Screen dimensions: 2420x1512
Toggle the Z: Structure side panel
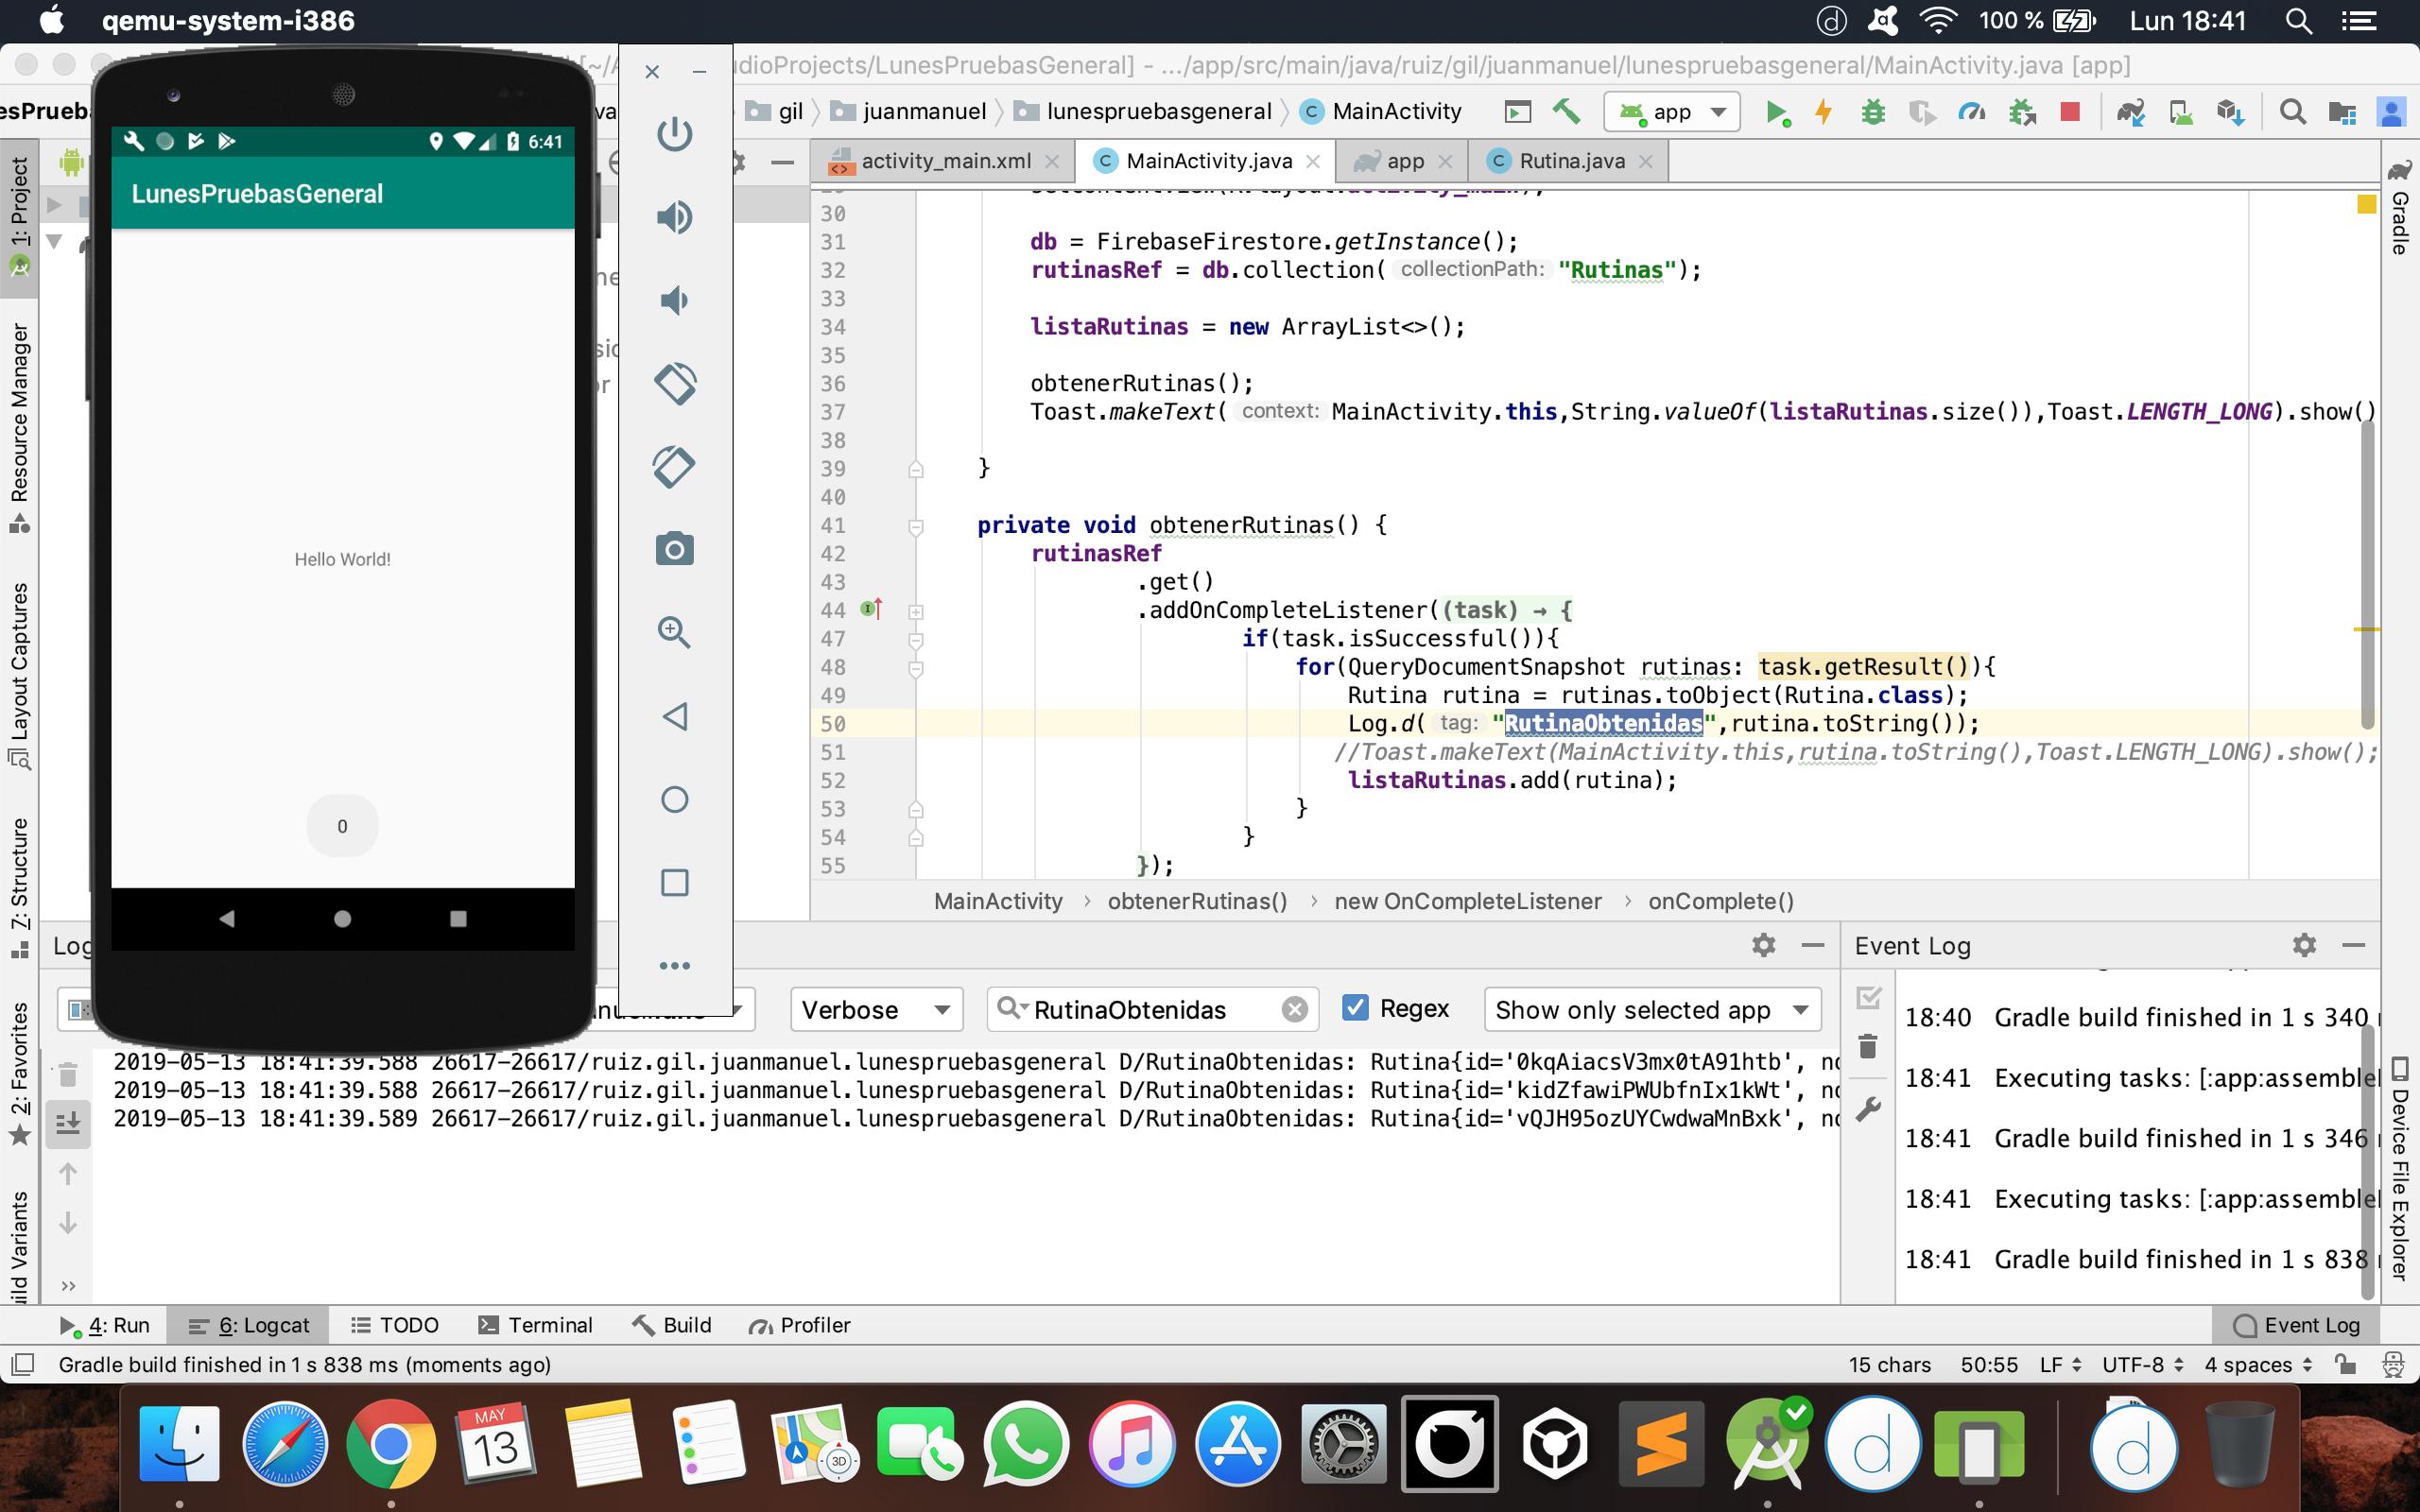pyautogui.click(x=19, y=888)
